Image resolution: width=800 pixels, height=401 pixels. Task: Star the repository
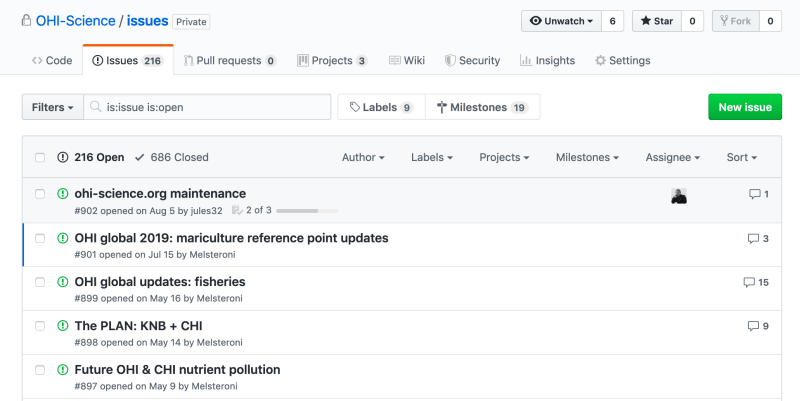coord(657,21)
